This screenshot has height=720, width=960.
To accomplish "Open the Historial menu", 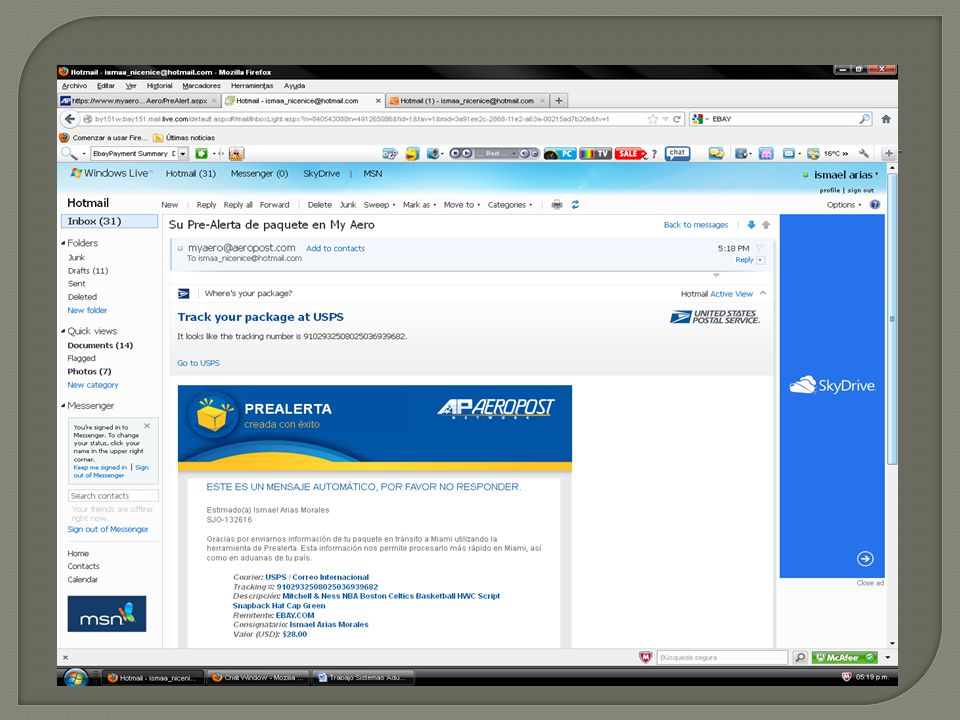I will [159, 86].
